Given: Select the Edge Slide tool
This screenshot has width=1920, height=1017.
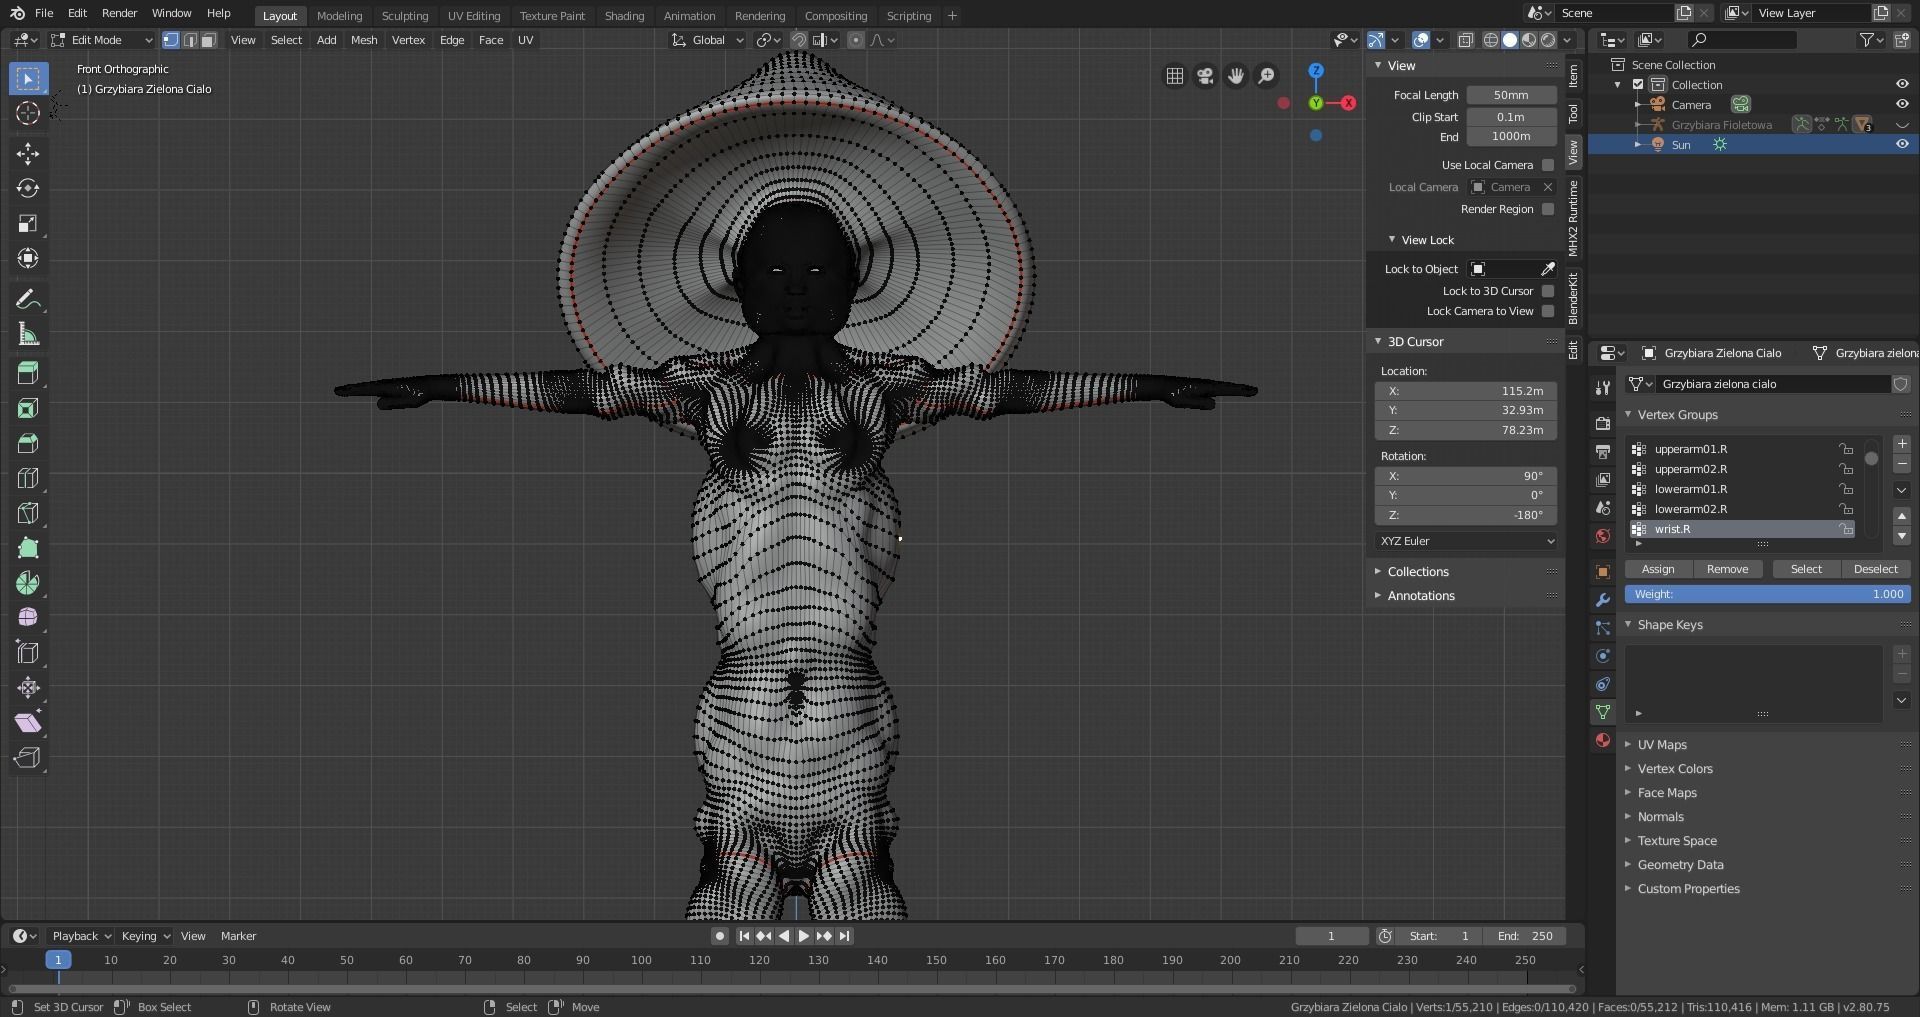Looking at the screenshot, I should pyautogui.click(x=28, y=653).
